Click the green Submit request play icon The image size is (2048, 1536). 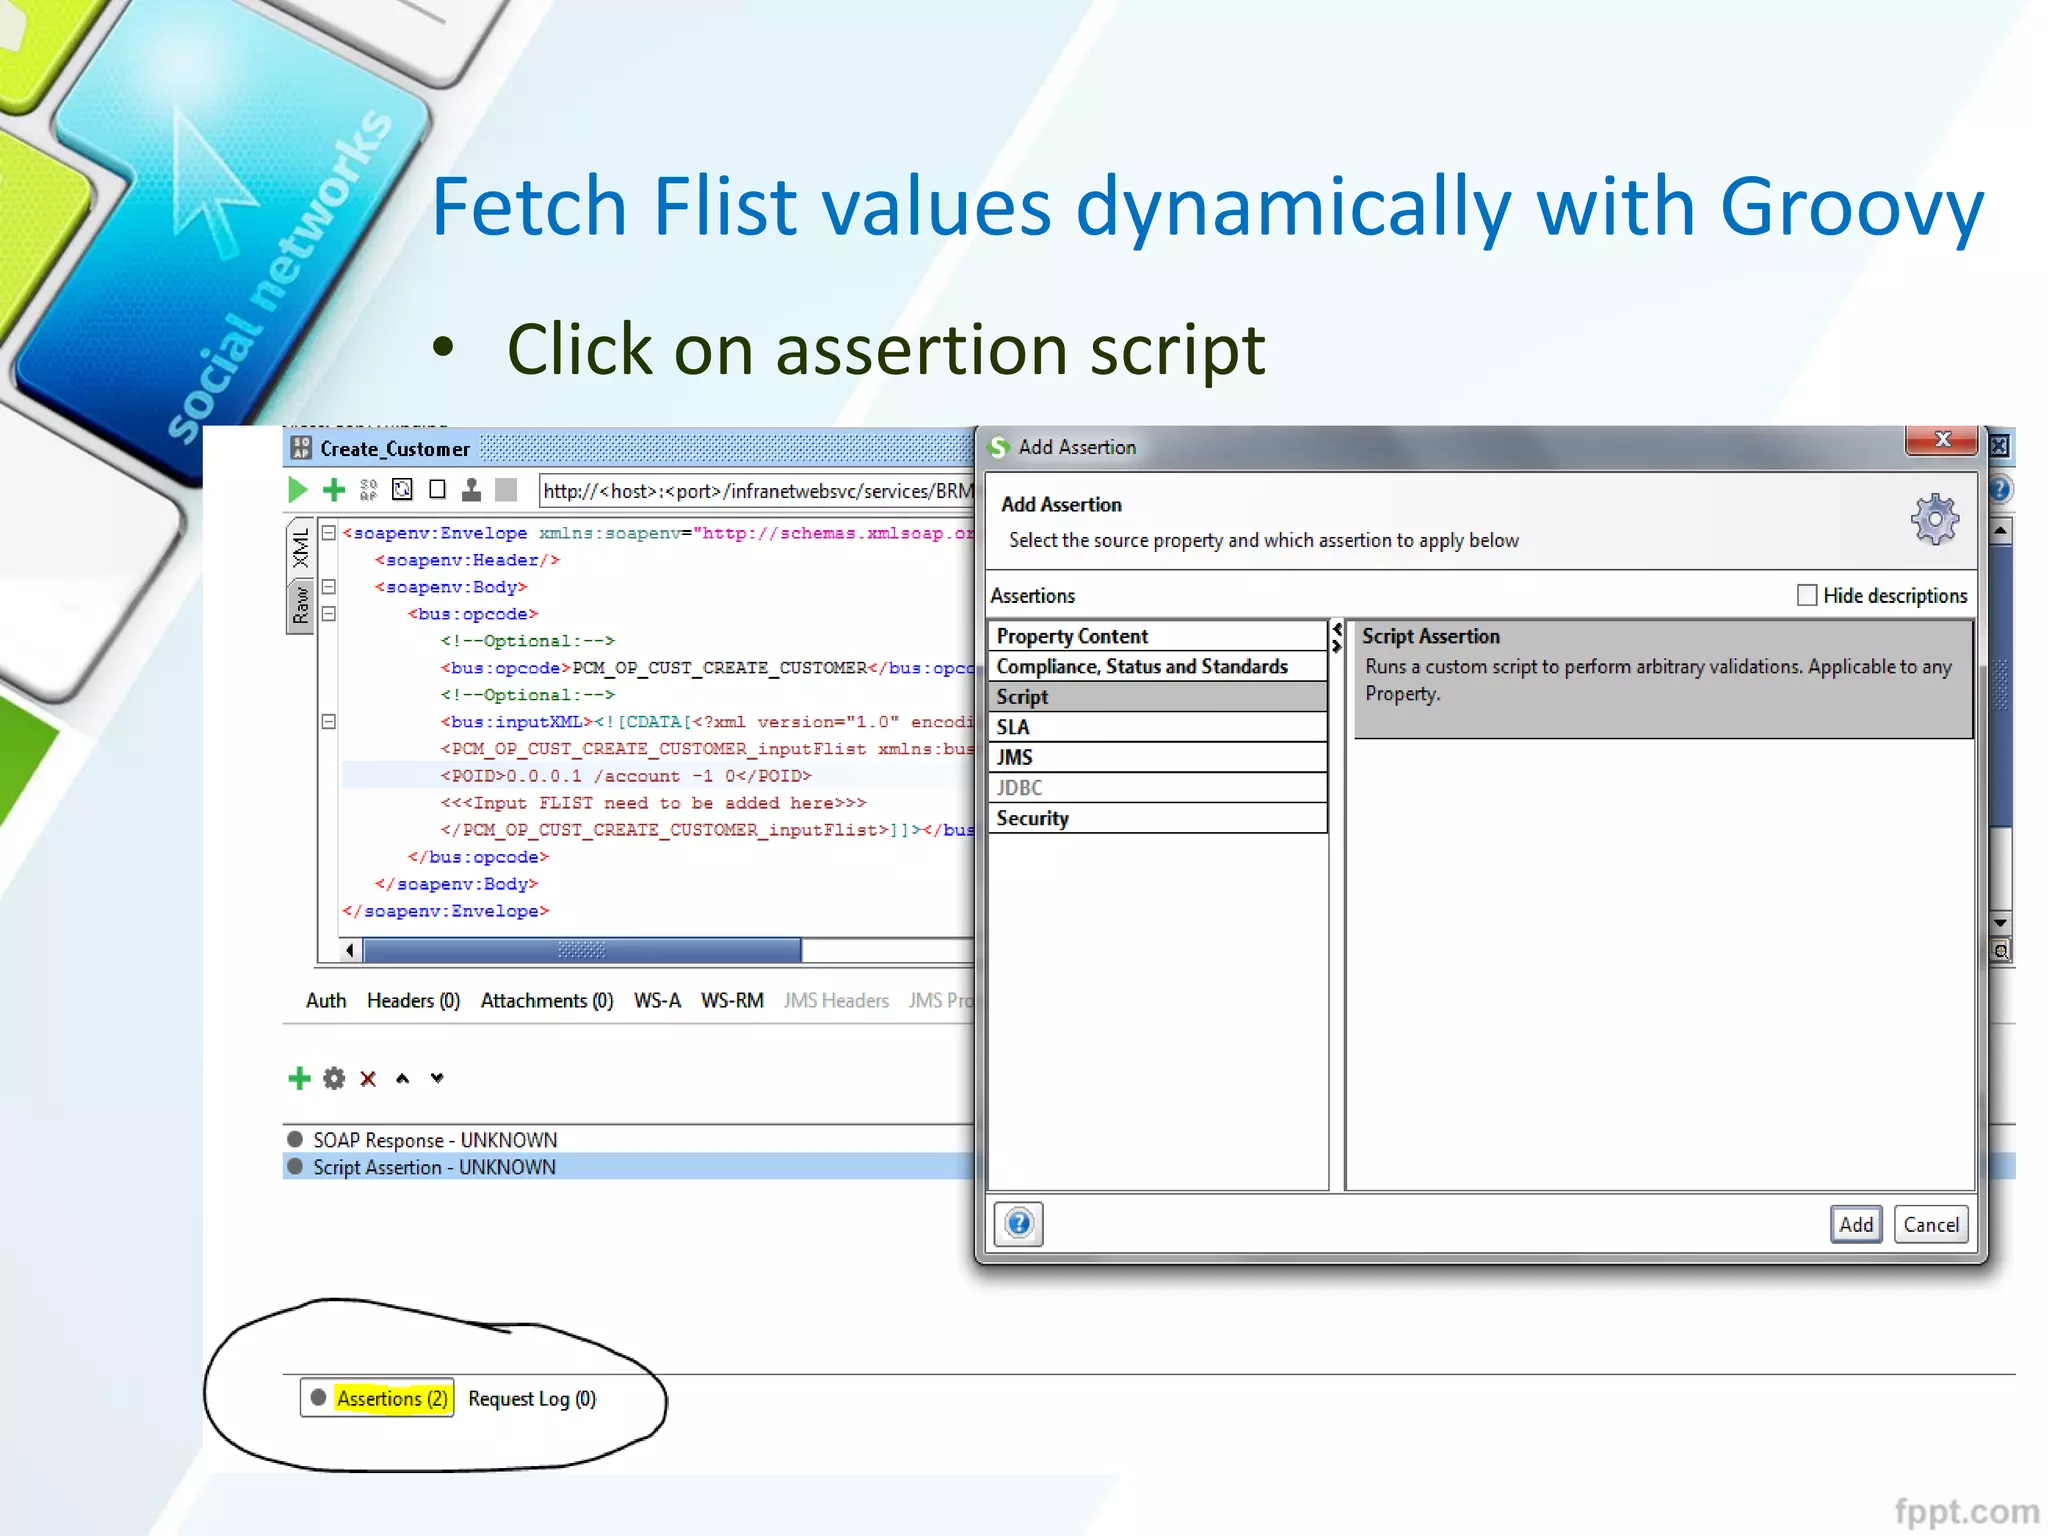click(x=298, y=490)
